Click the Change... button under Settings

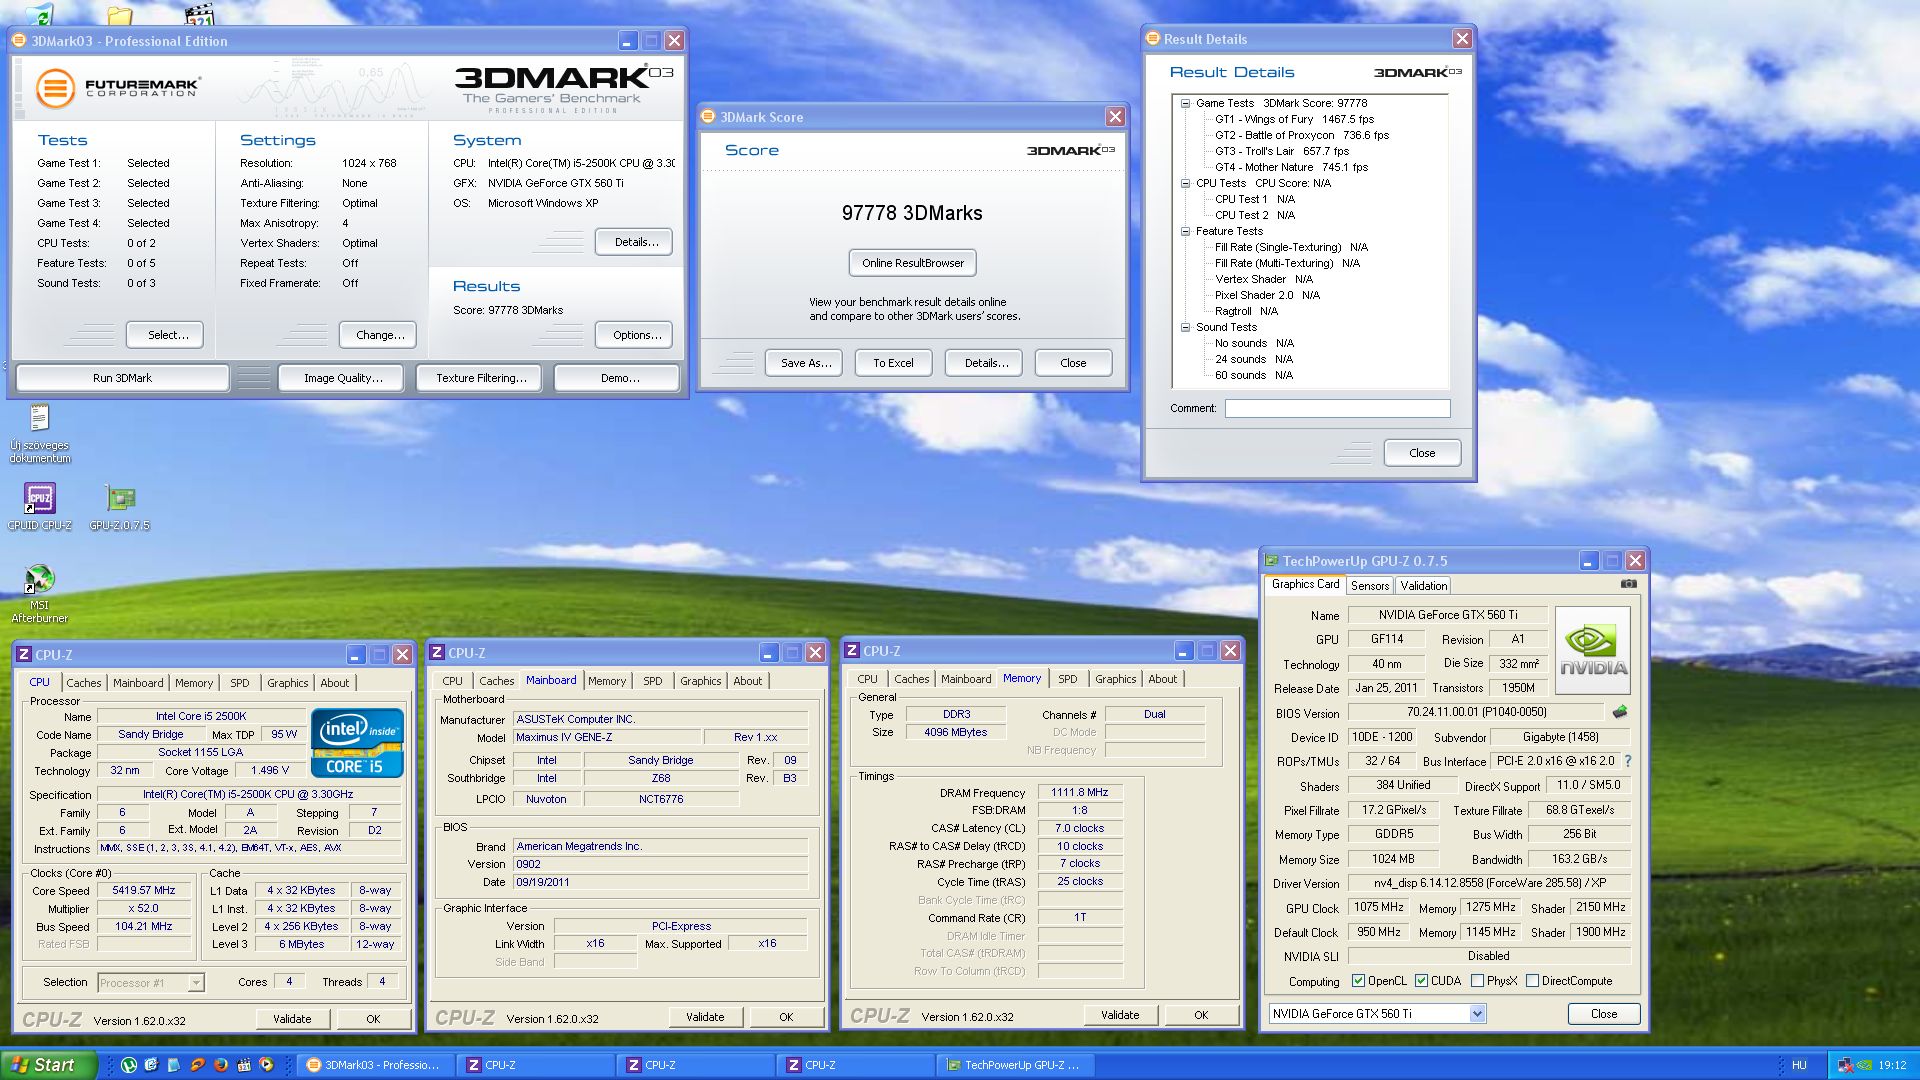click(x=380, y=335)
